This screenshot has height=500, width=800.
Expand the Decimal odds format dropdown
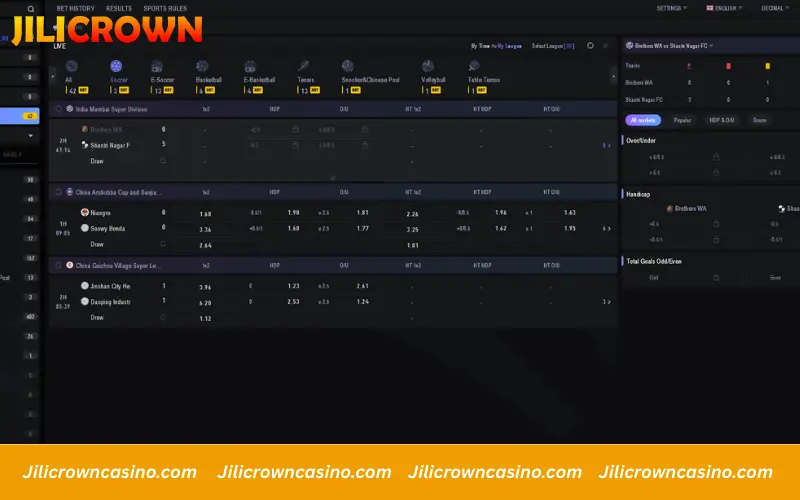774,8
